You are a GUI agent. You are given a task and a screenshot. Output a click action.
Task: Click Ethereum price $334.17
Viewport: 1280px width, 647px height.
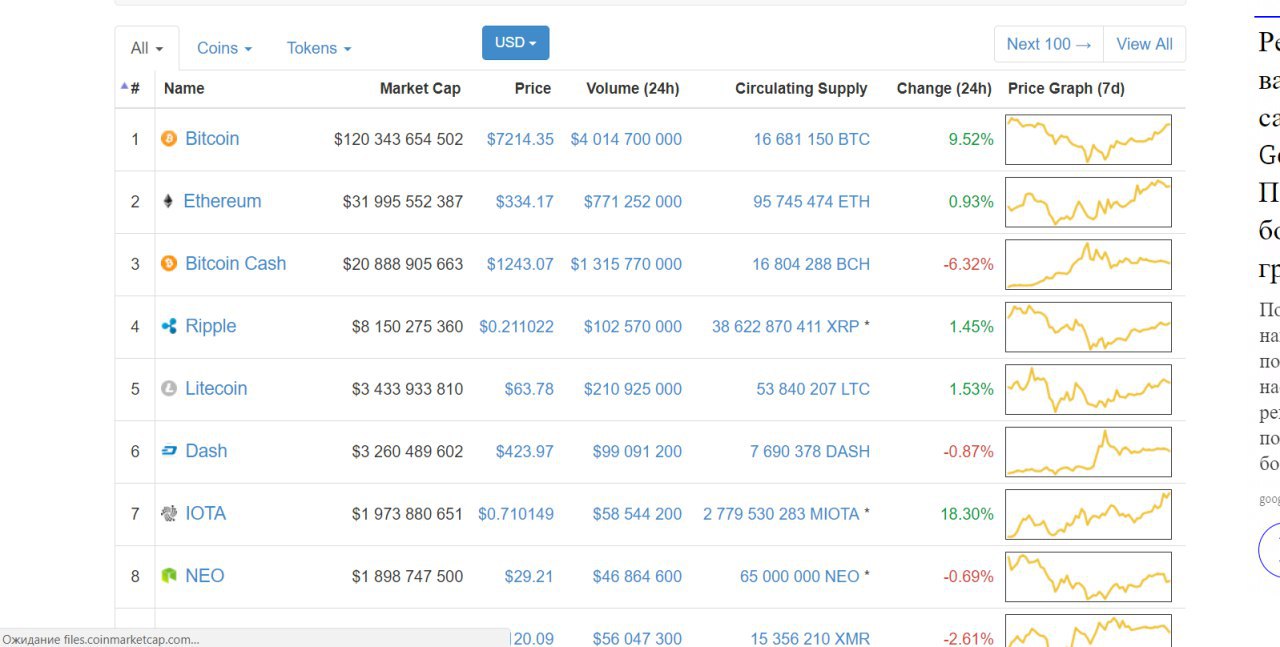pyautogui.click(x=525, y=202)
